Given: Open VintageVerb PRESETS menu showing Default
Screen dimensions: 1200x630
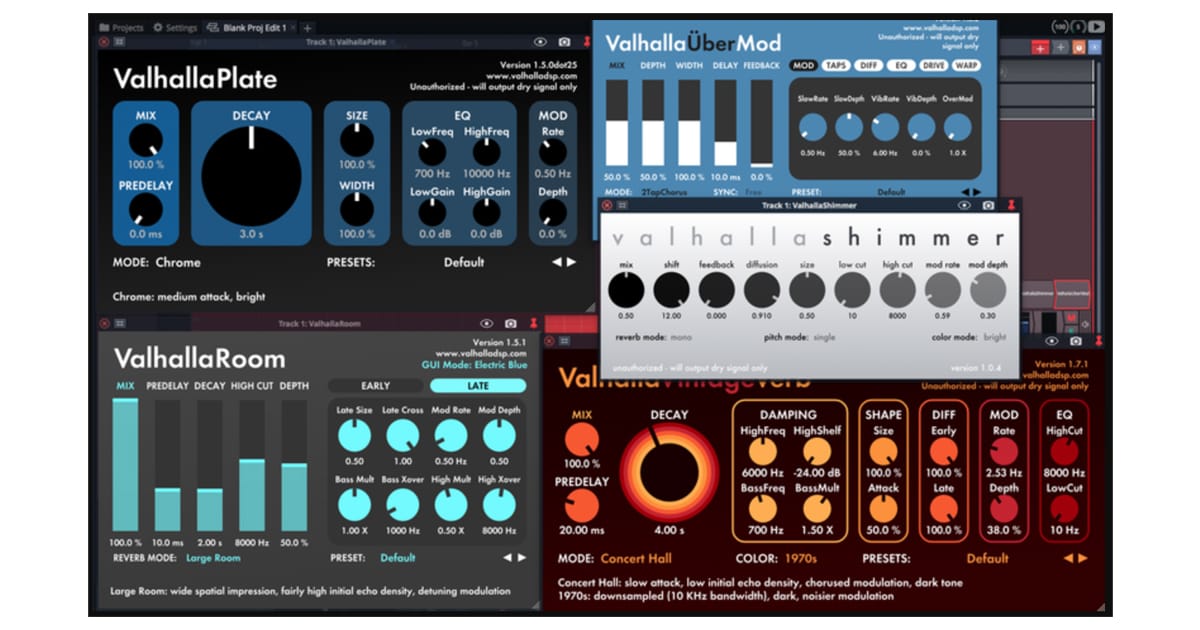Looking at the screenshot, I should [987, 559].
